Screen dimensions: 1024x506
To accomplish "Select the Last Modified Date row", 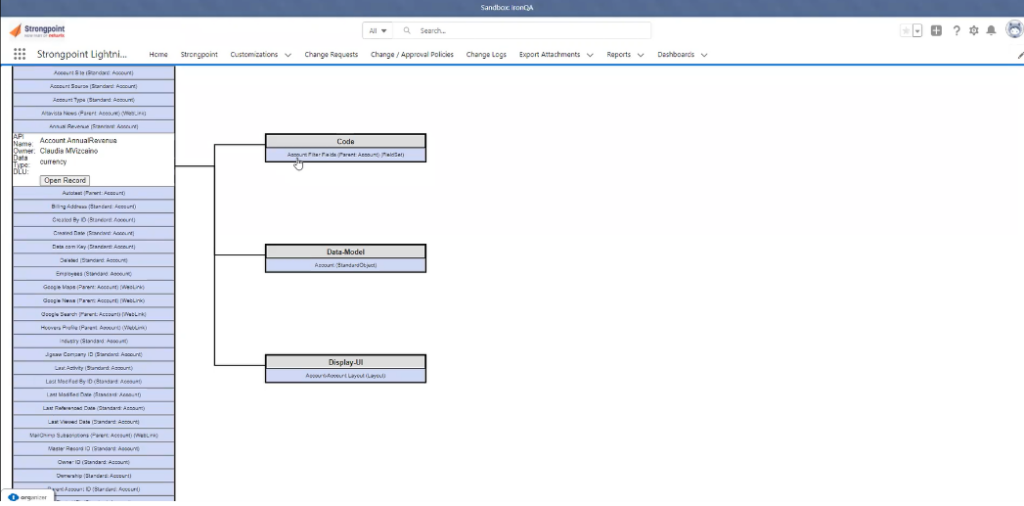I will tap(93, 395).
